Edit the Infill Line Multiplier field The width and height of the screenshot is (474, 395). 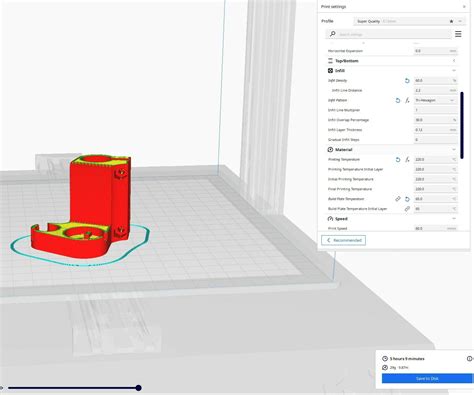coord(435,110)
